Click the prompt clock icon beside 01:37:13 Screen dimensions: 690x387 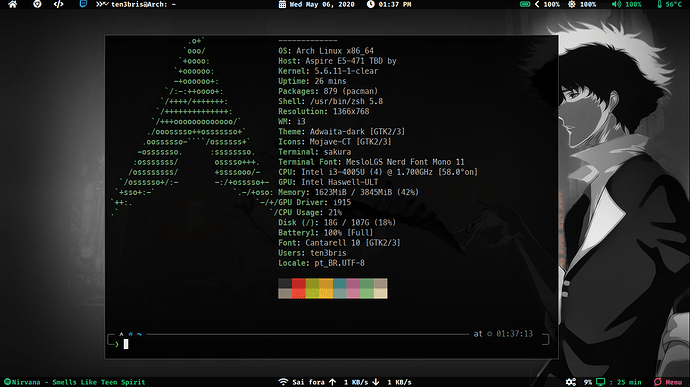pyautogui.click(x=489, y=334)
